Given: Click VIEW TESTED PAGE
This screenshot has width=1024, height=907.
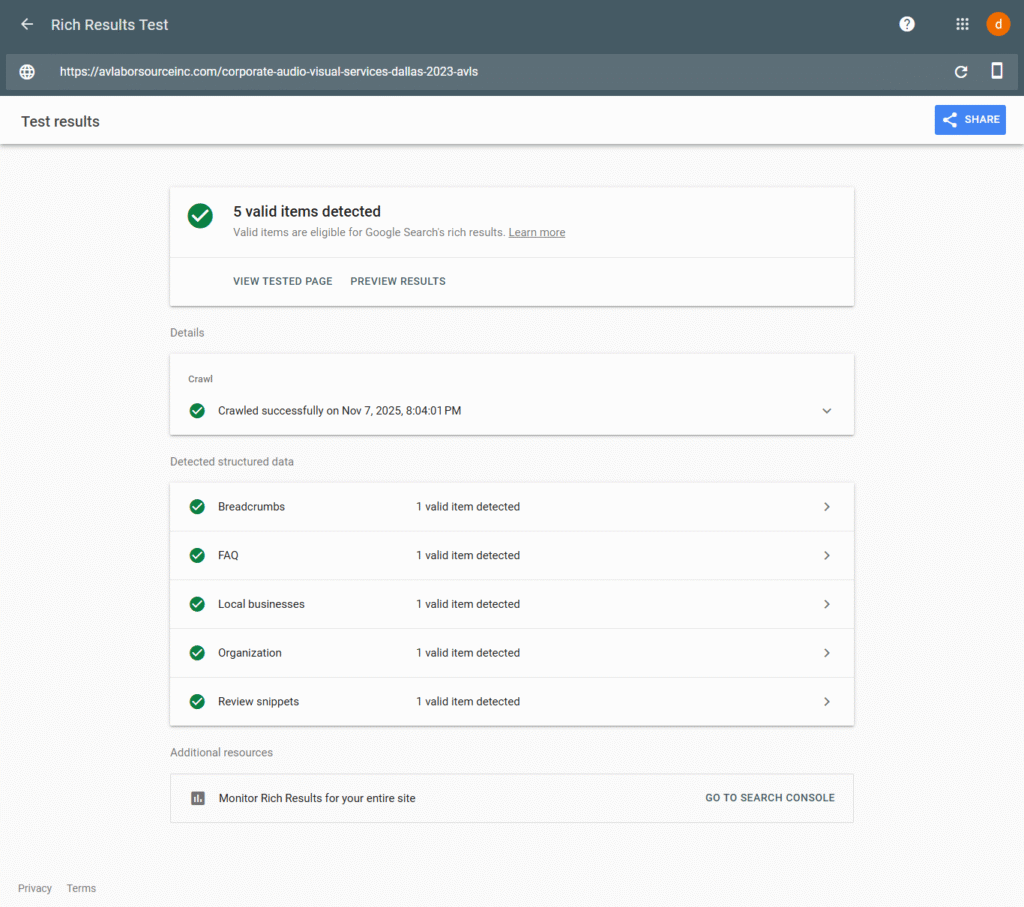Looking at the screenshot, I should pyautogui.click(x=282, y=281).
